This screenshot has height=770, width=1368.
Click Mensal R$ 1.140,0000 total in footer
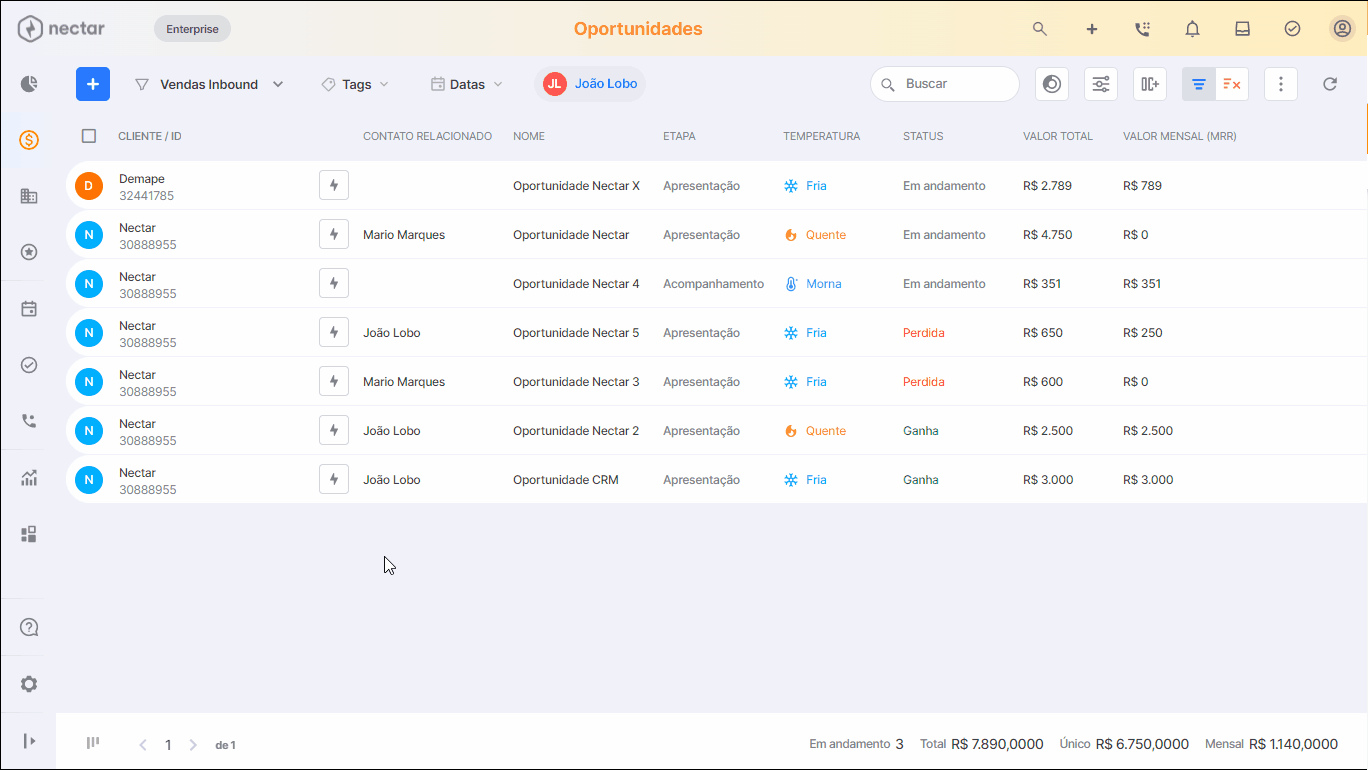point(1271,744)
